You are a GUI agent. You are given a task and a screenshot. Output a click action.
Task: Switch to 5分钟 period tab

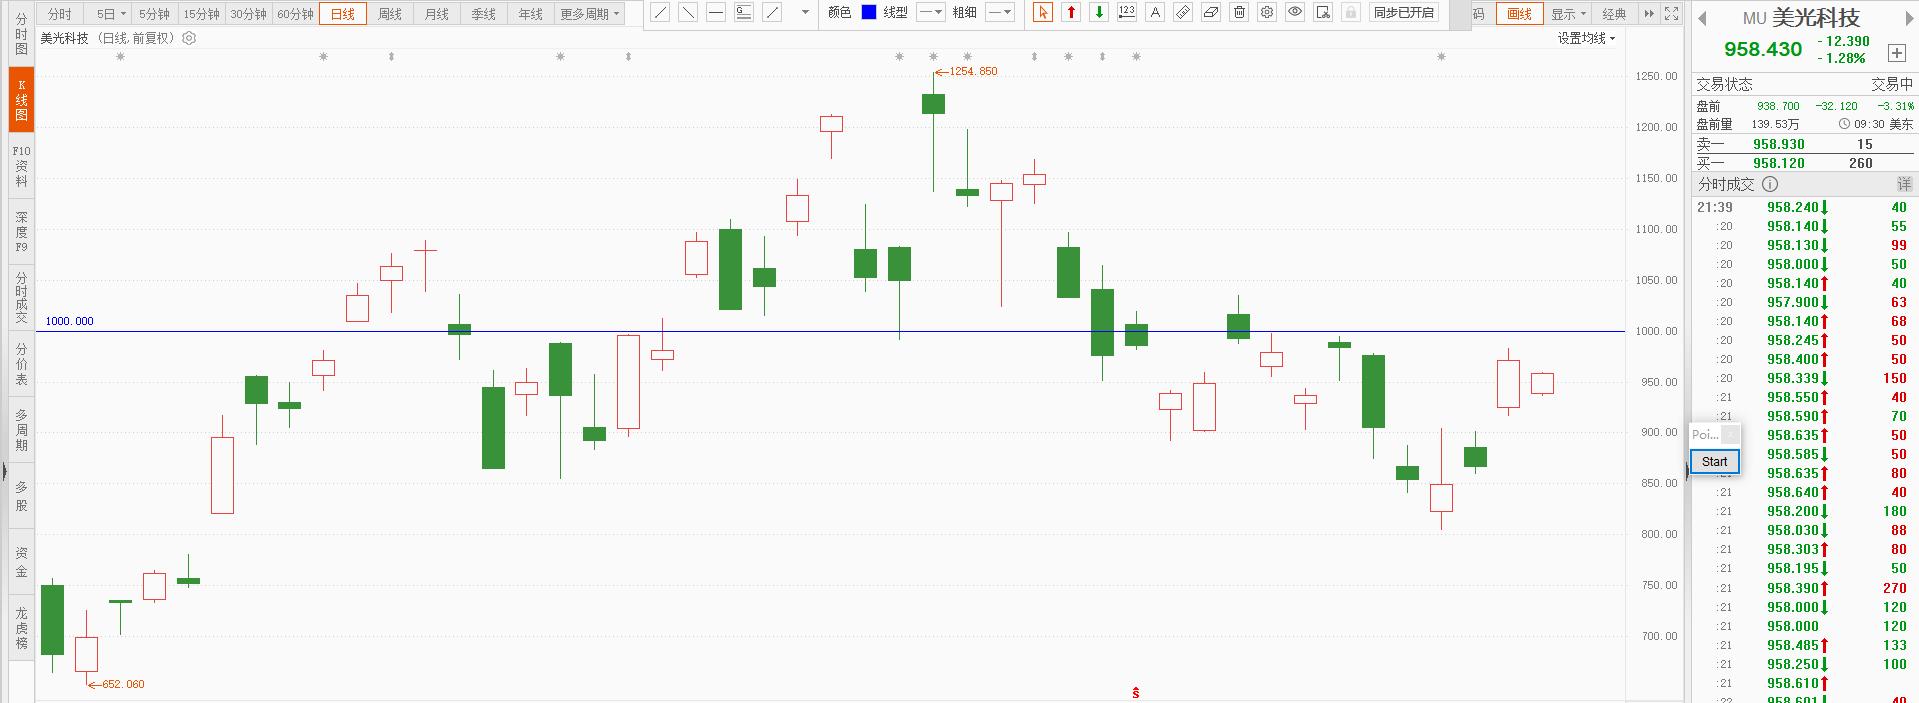(154, 14)
